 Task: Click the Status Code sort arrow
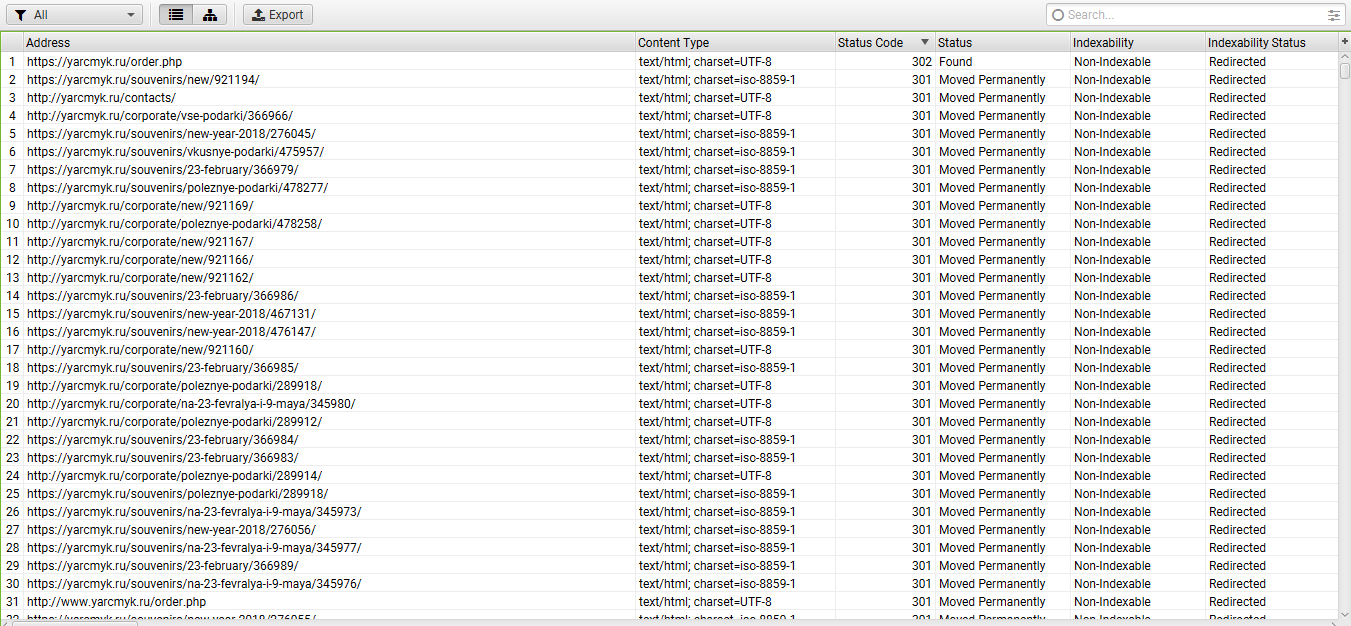925,43
